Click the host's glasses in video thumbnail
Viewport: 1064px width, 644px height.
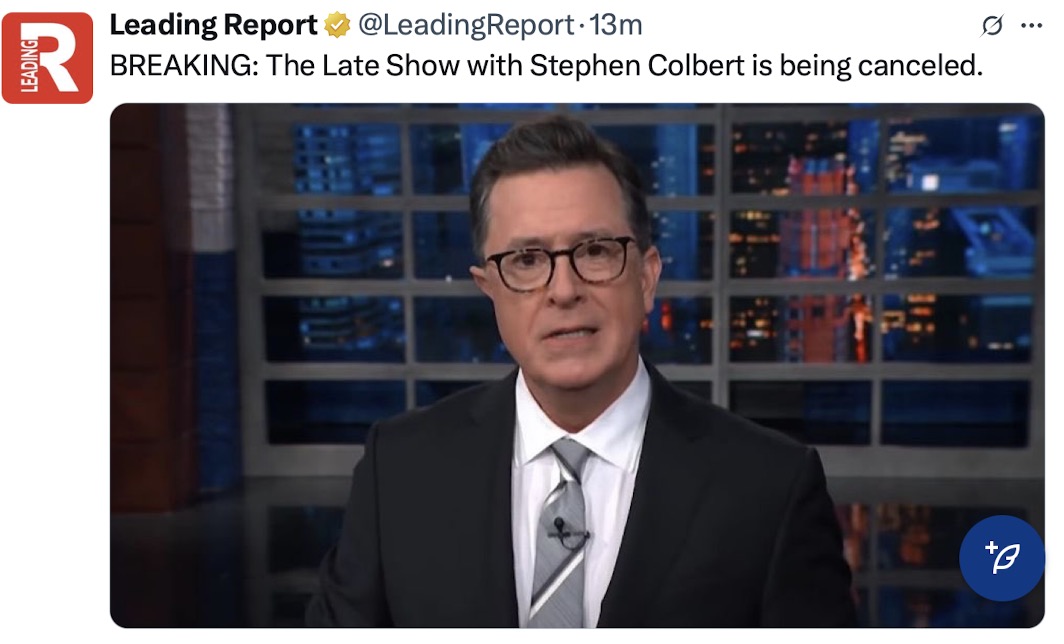(x=560, y=264)
